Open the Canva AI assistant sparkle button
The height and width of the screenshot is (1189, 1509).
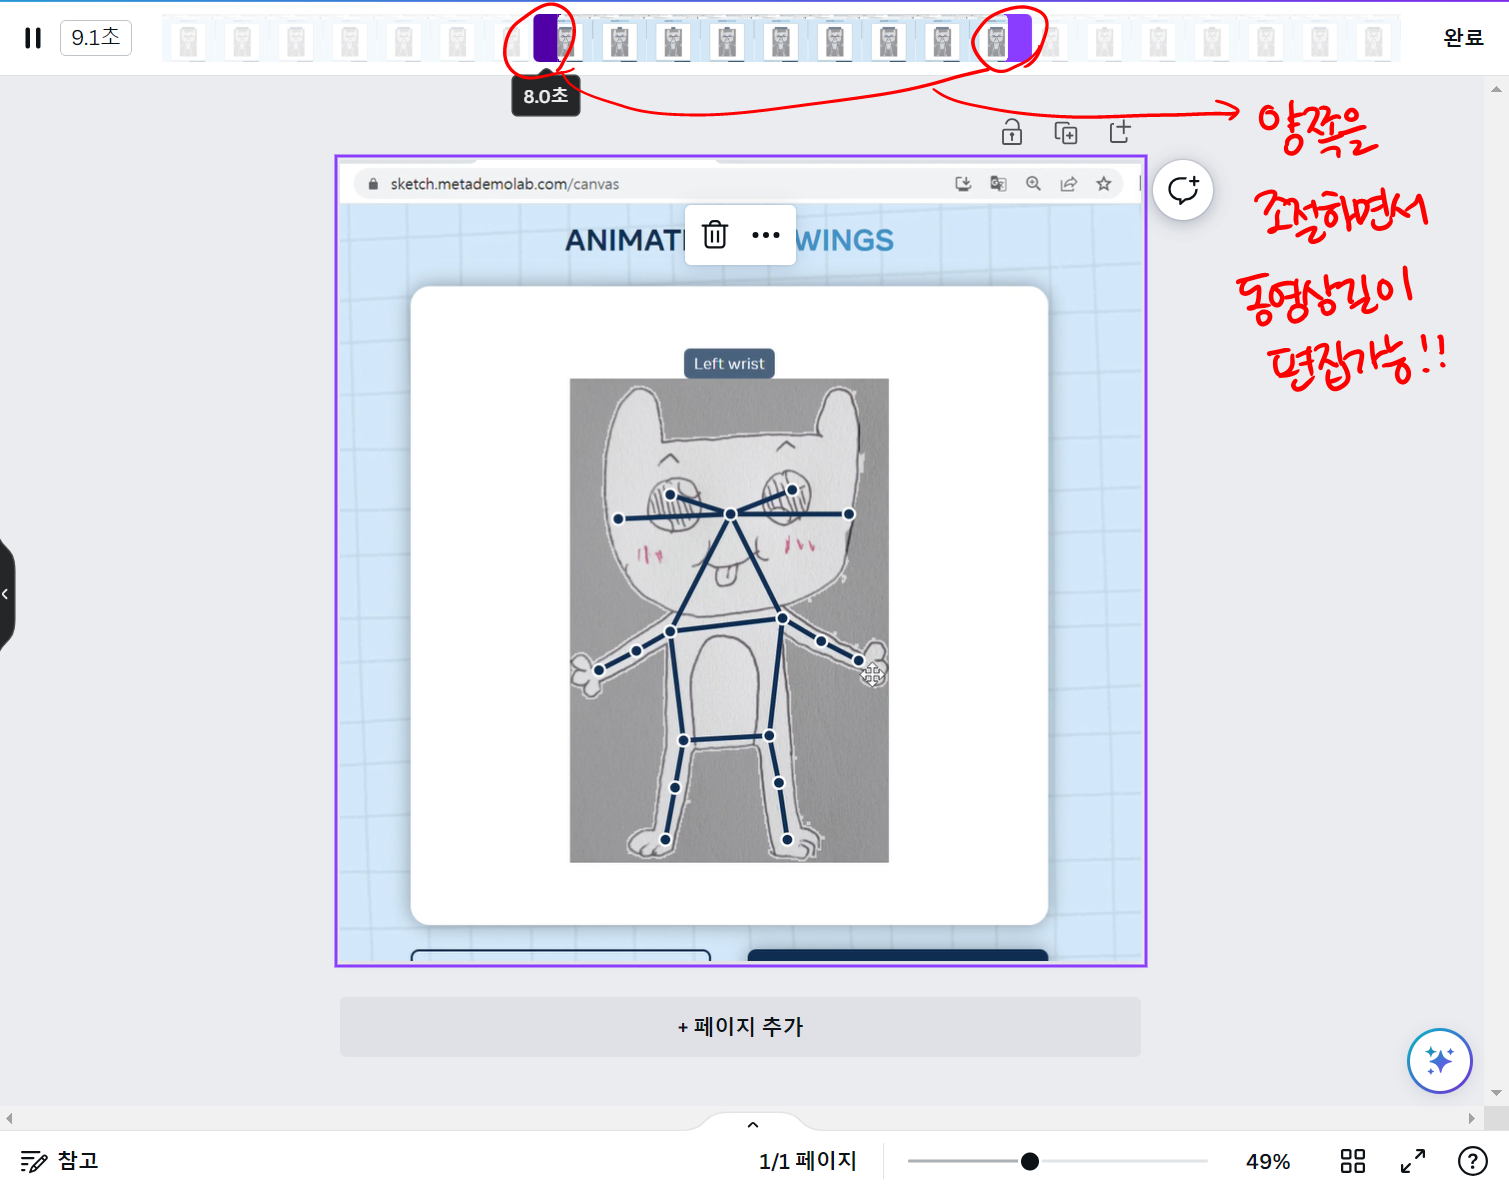tap(1438, 1061)
